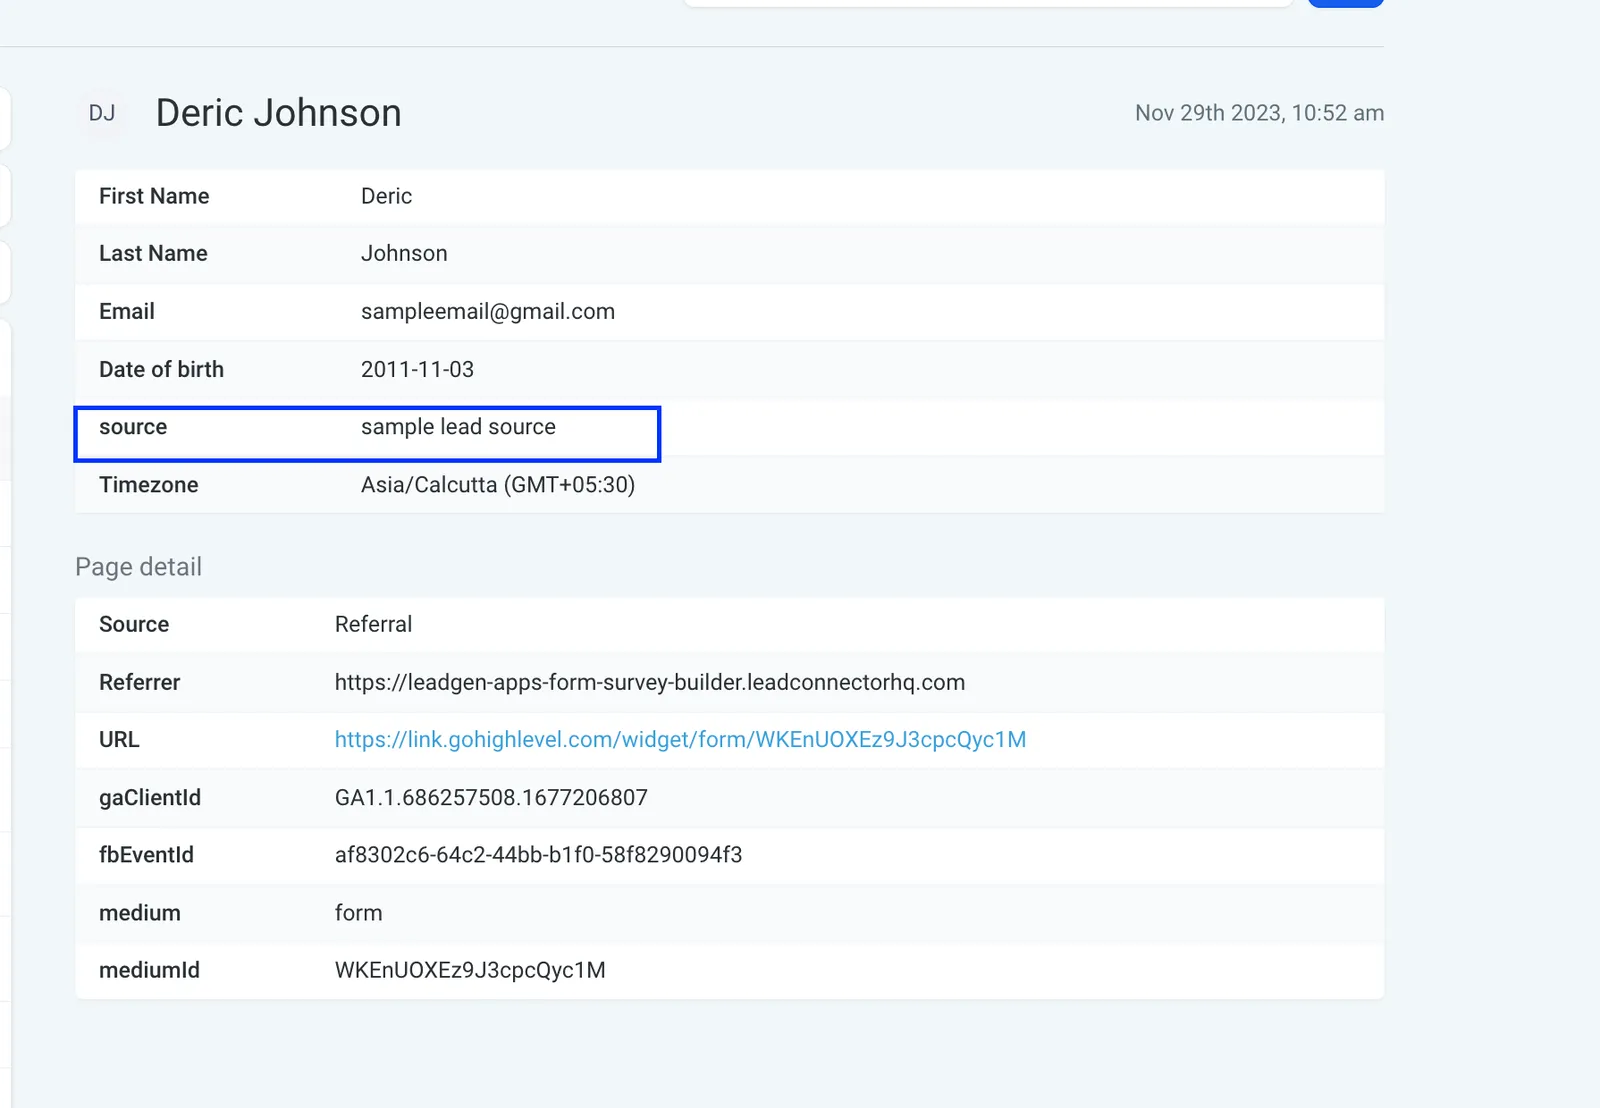Click the medium value form
1600x1108 pixels.
(358, 913)
